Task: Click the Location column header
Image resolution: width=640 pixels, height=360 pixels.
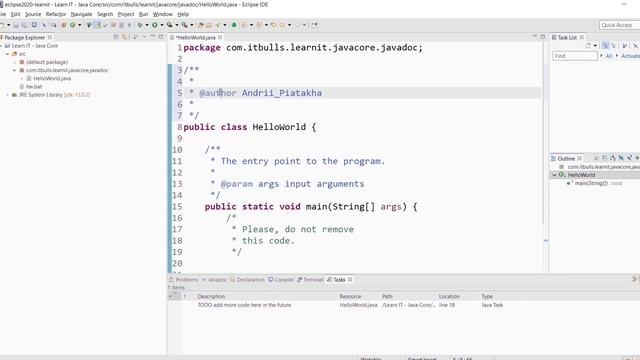Action: point(449,296)
